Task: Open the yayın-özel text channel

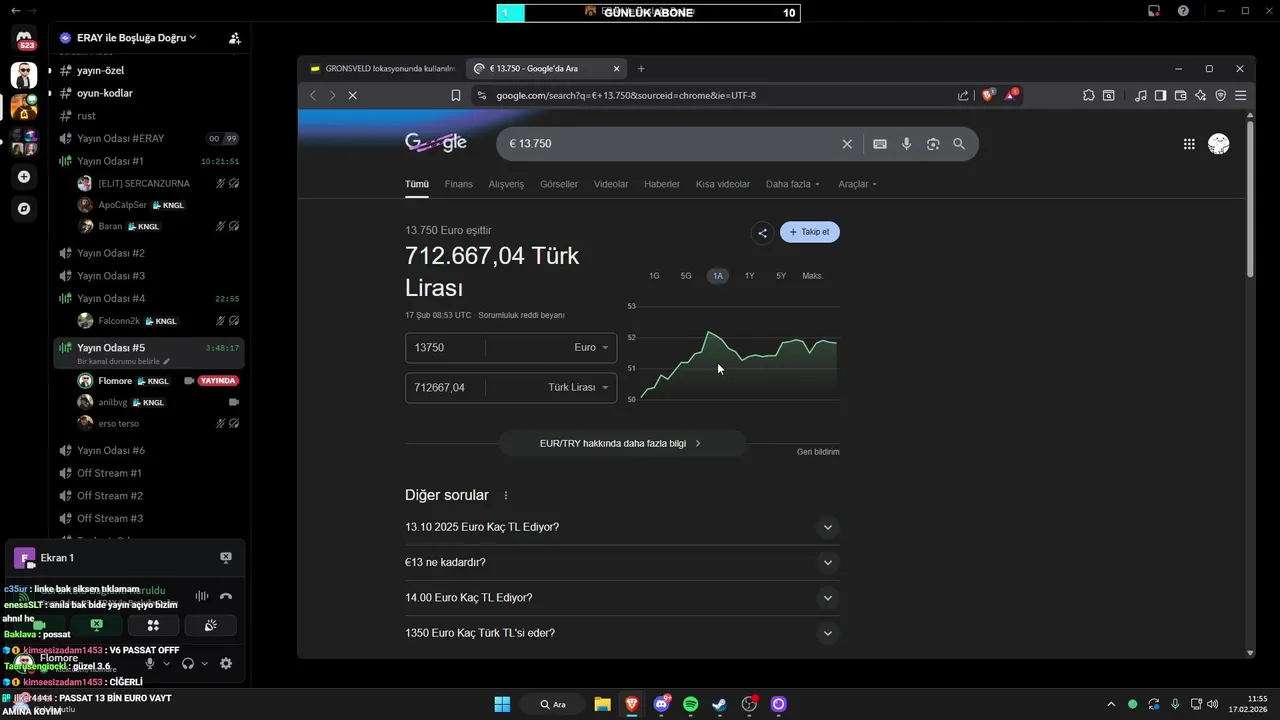Action: pos(149,70)
